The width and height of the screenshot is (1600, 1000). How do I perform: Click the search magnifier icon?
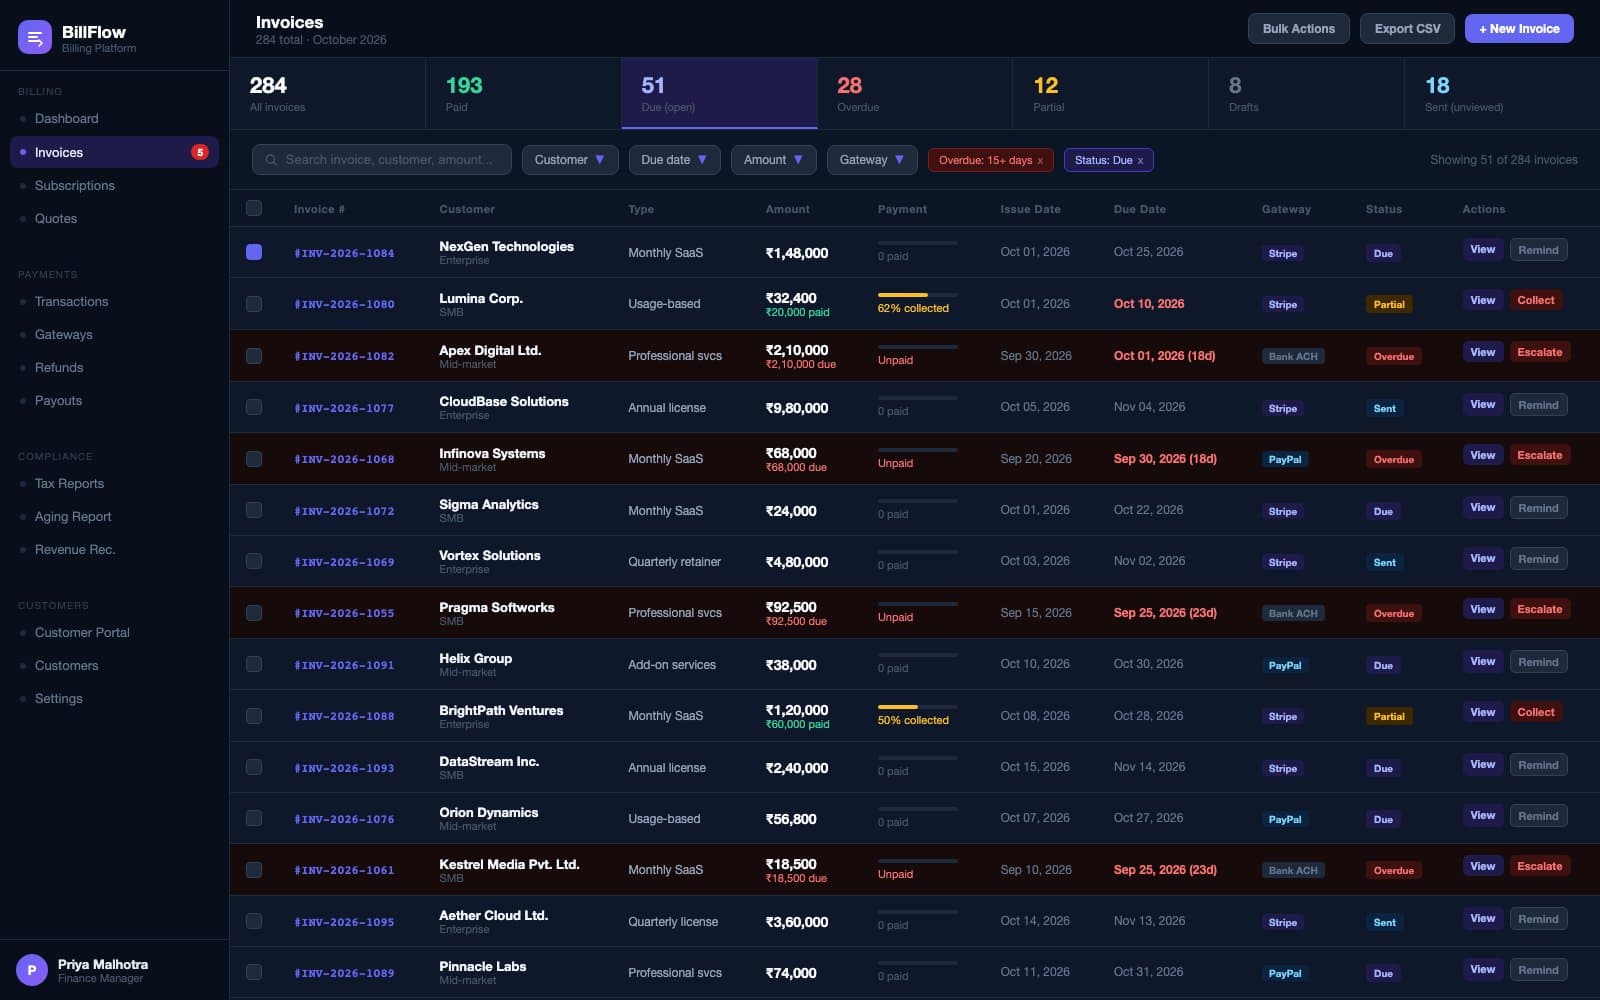271,160
